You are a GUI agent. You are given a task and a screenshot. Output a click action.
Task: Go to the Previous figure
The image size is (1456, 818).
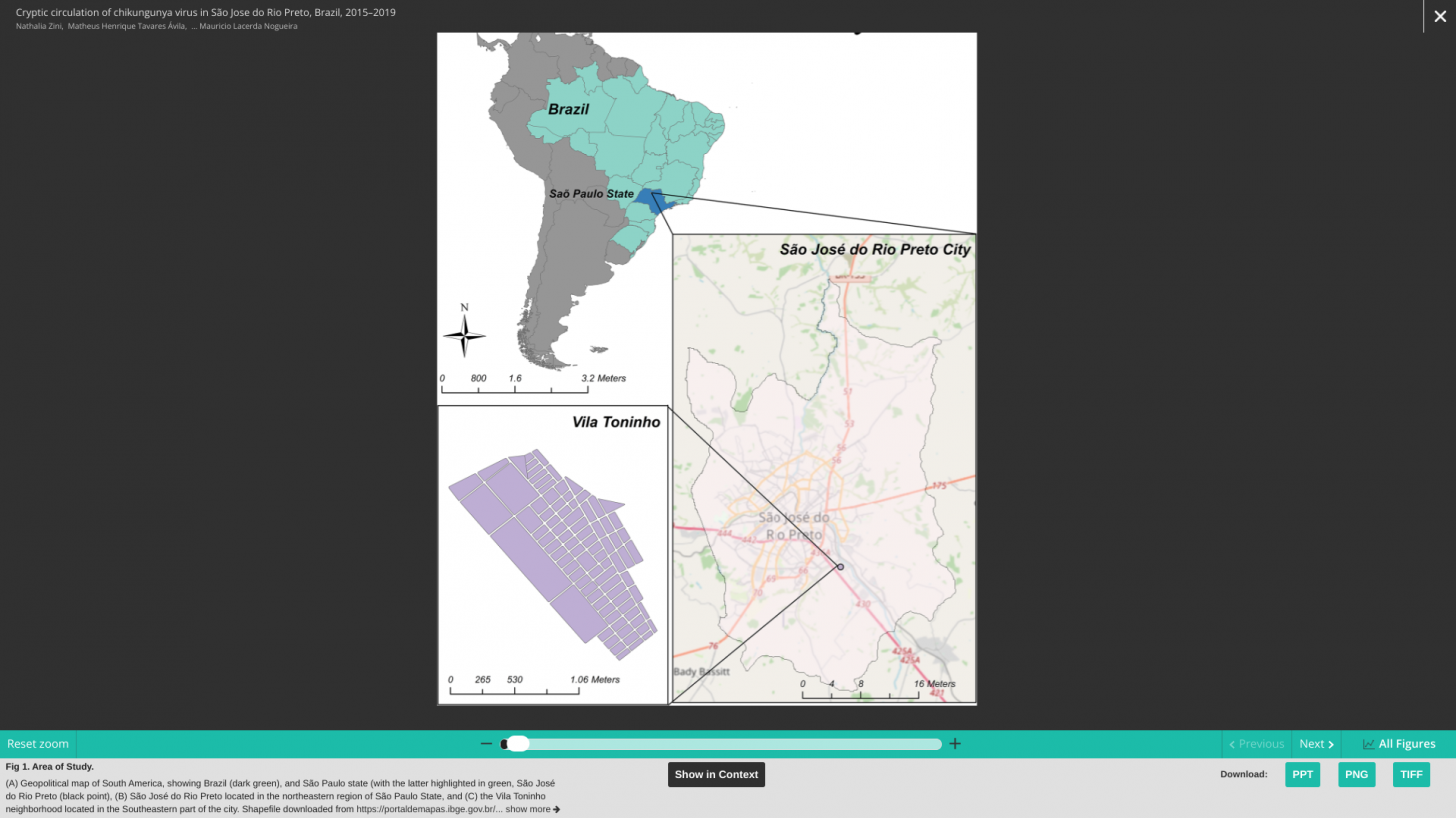[1256, 744]
